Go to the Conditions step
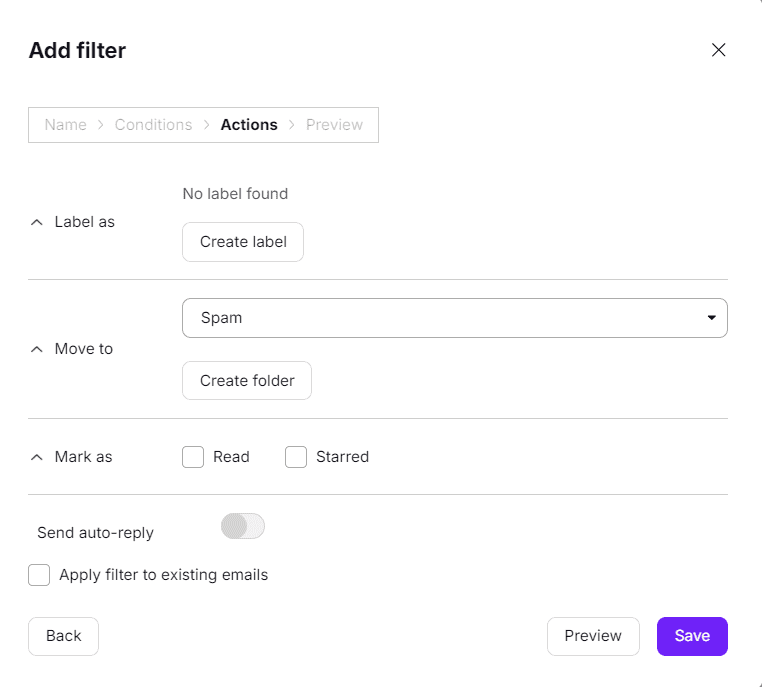The width and height of the screenshot is (762, 687). point(153,125)
